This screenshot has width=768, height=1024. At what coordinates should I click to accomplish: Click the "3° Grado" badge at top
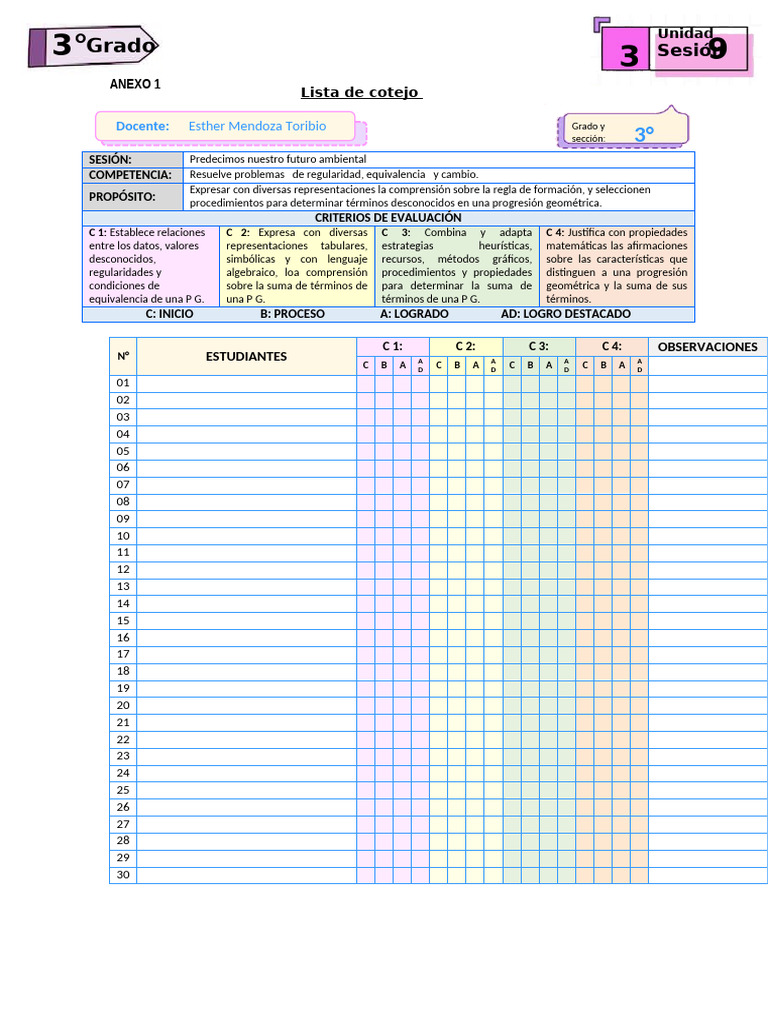click(x=93, y=46)
